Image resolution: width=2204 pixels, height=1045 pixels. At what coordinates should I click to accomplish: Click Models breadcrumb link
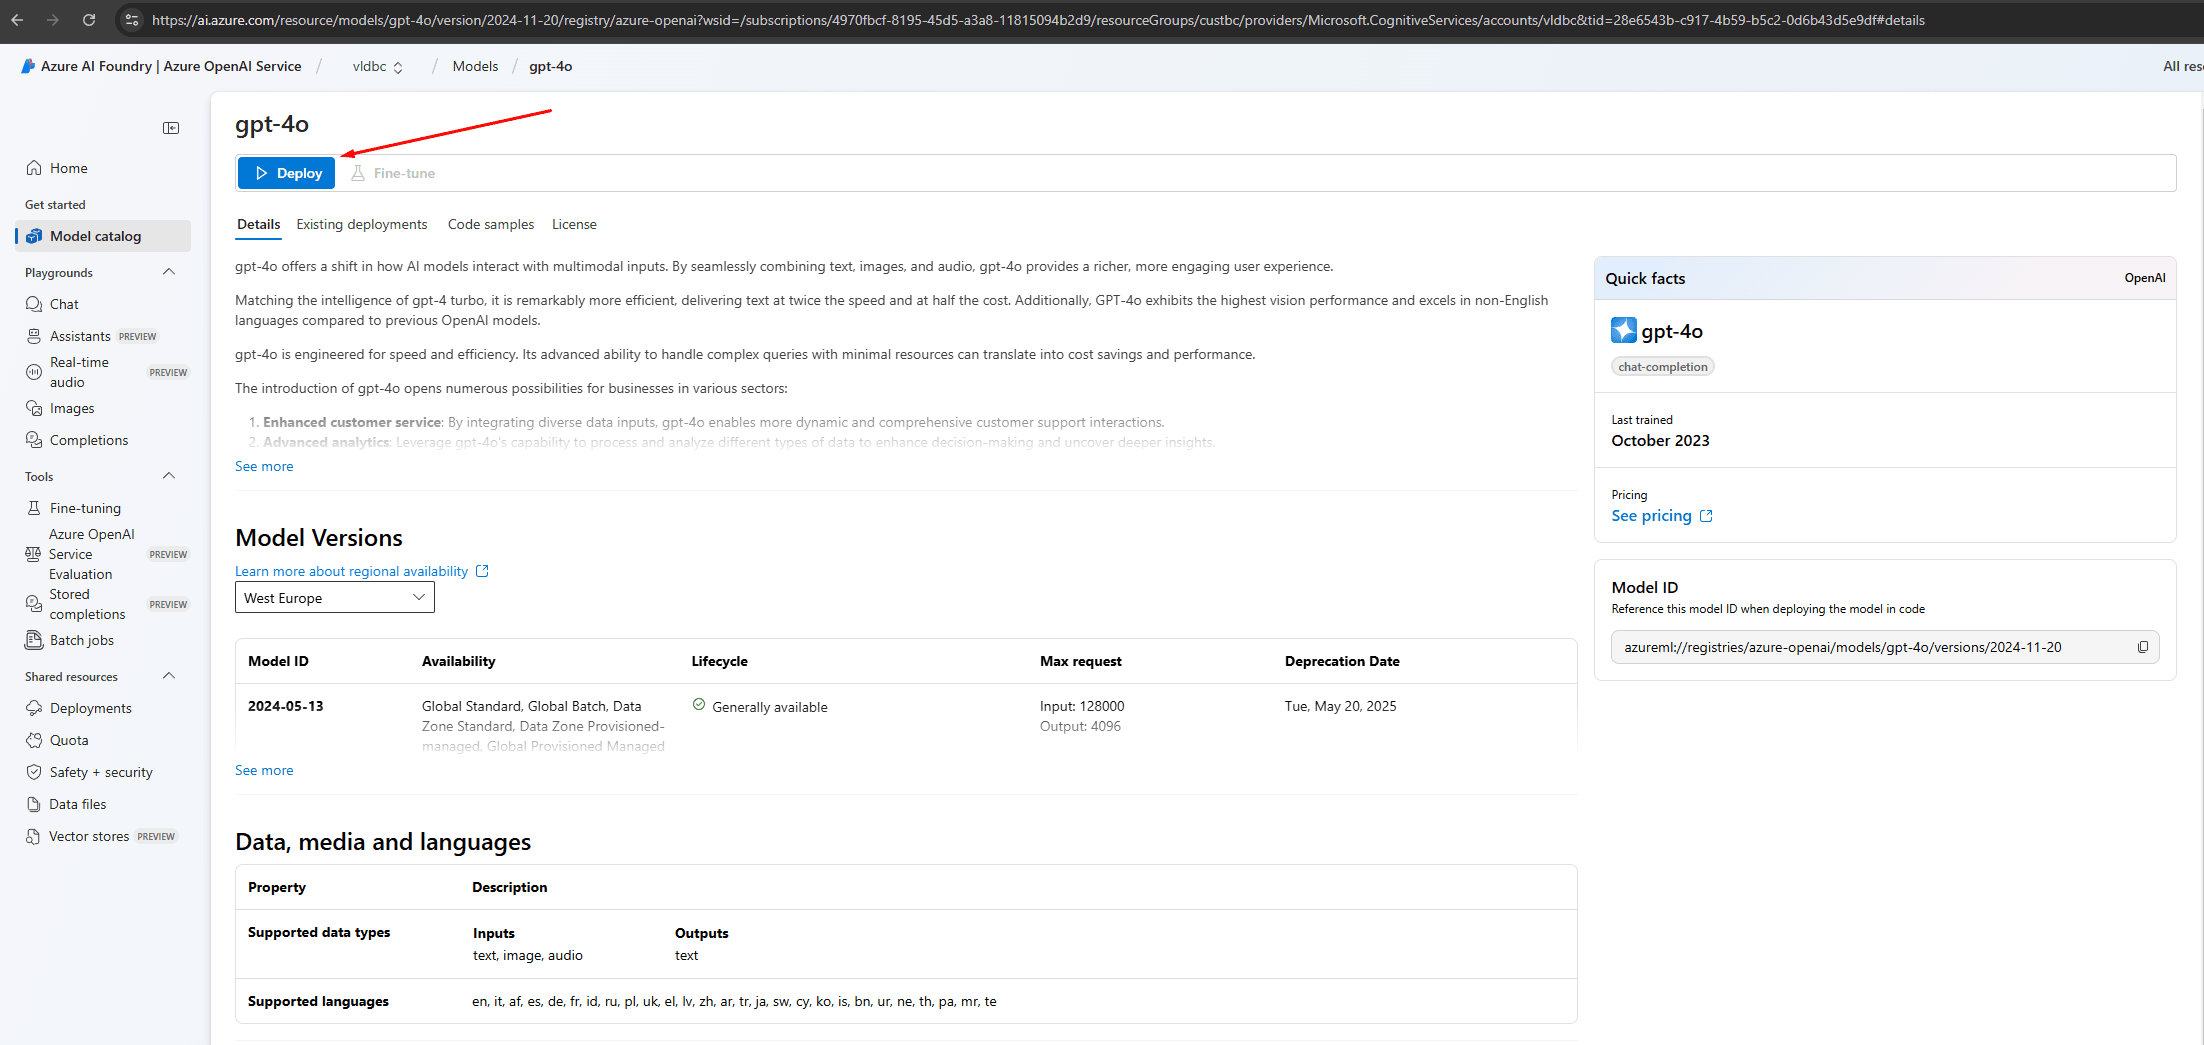point(475,66)
